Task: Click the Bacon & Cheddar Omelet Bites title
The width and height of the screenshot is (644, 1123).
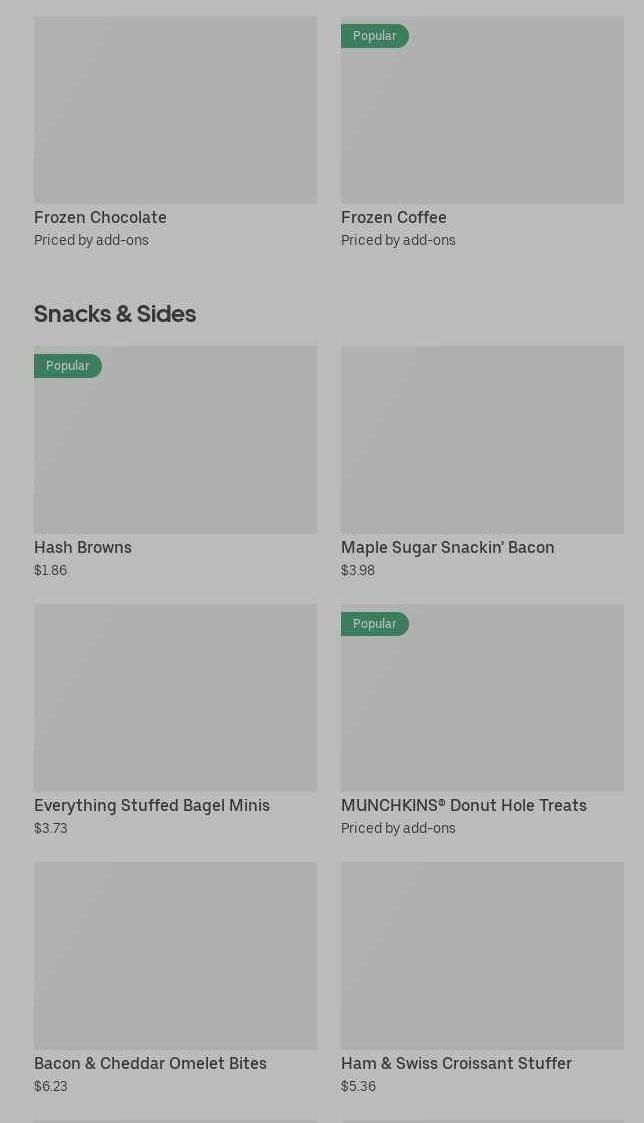Action: (x=150, y=1063)
